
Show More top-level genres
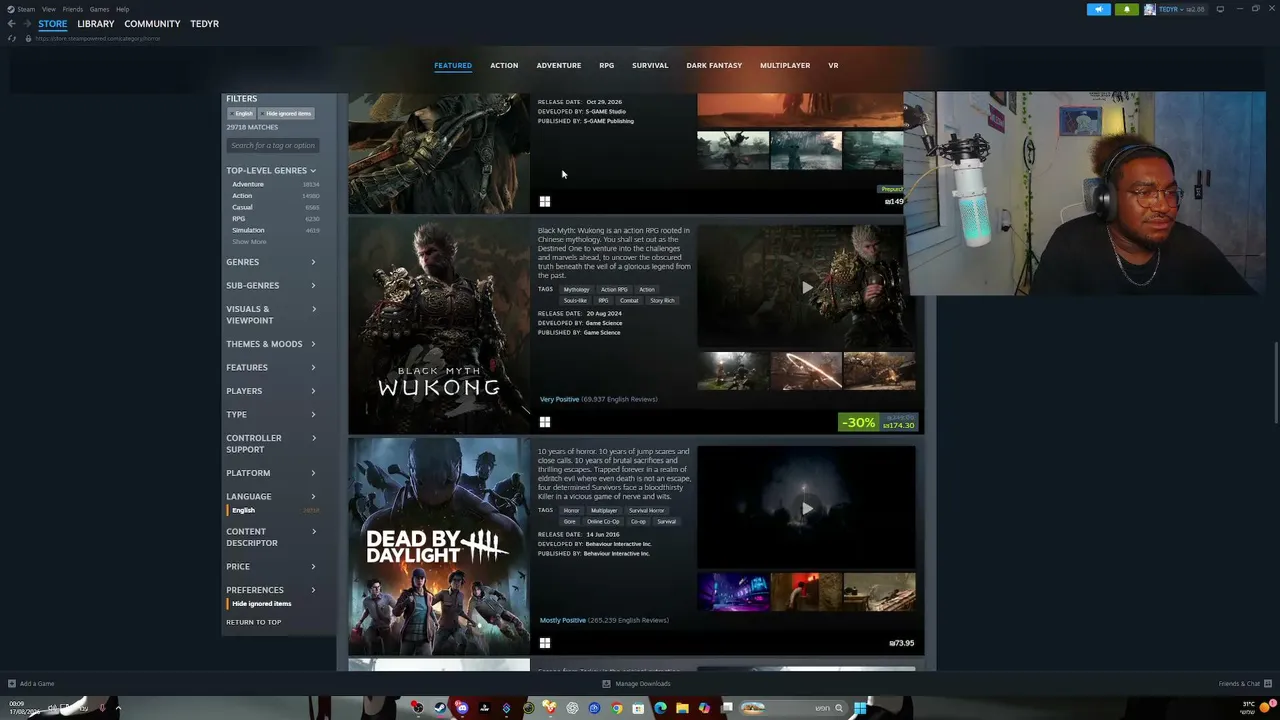(x=250, y=242)
